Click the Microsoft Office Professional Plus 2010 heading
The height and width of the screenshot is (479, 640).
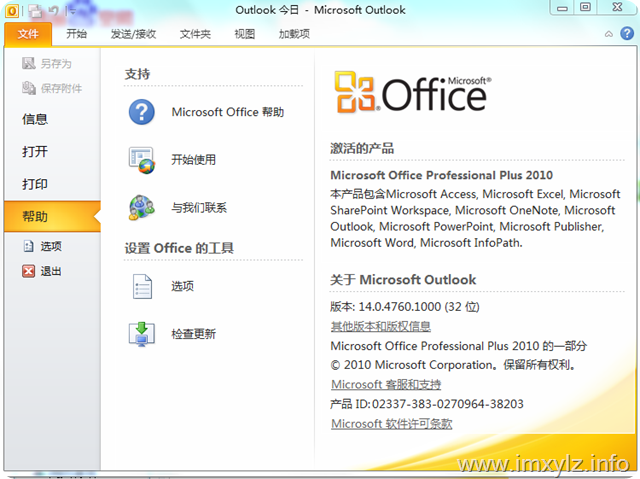(441, 175)
